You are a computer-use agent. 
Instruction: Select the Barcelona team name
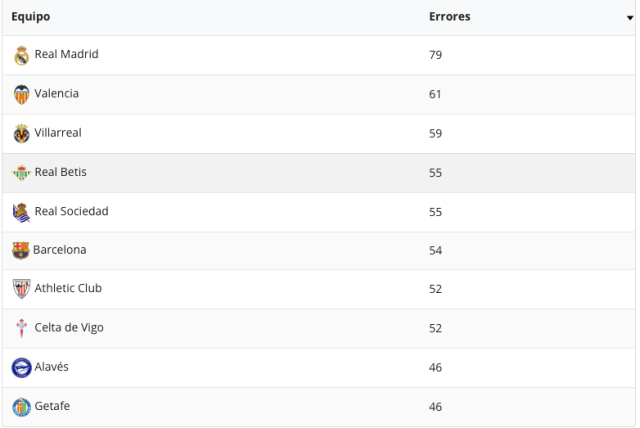60,249
